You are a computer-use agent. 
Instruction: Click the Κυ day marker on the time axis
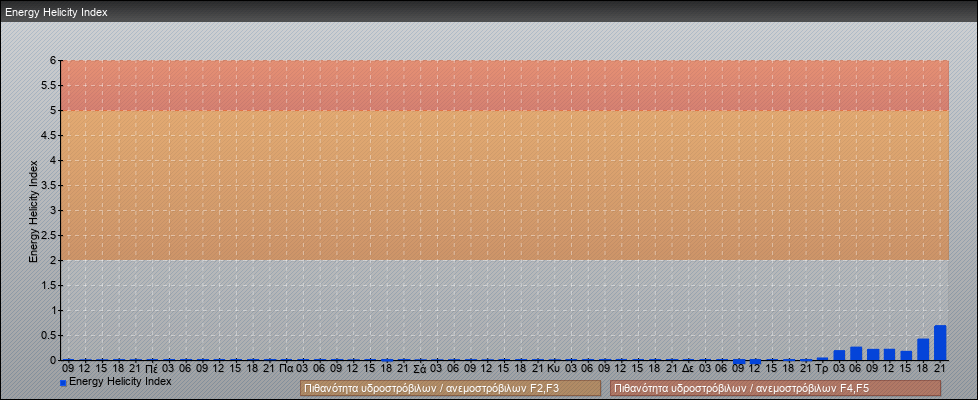pos(553,368)
